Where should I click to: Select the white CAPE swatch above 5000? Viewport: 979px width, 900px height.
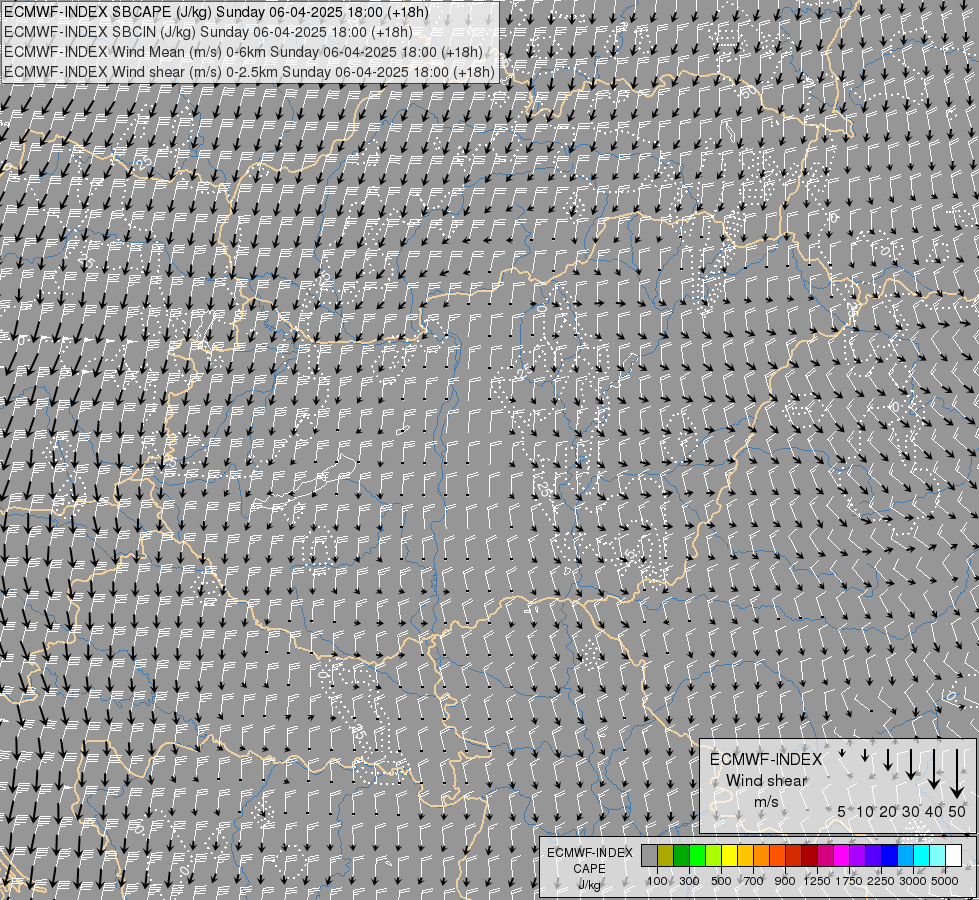(953, 855)
